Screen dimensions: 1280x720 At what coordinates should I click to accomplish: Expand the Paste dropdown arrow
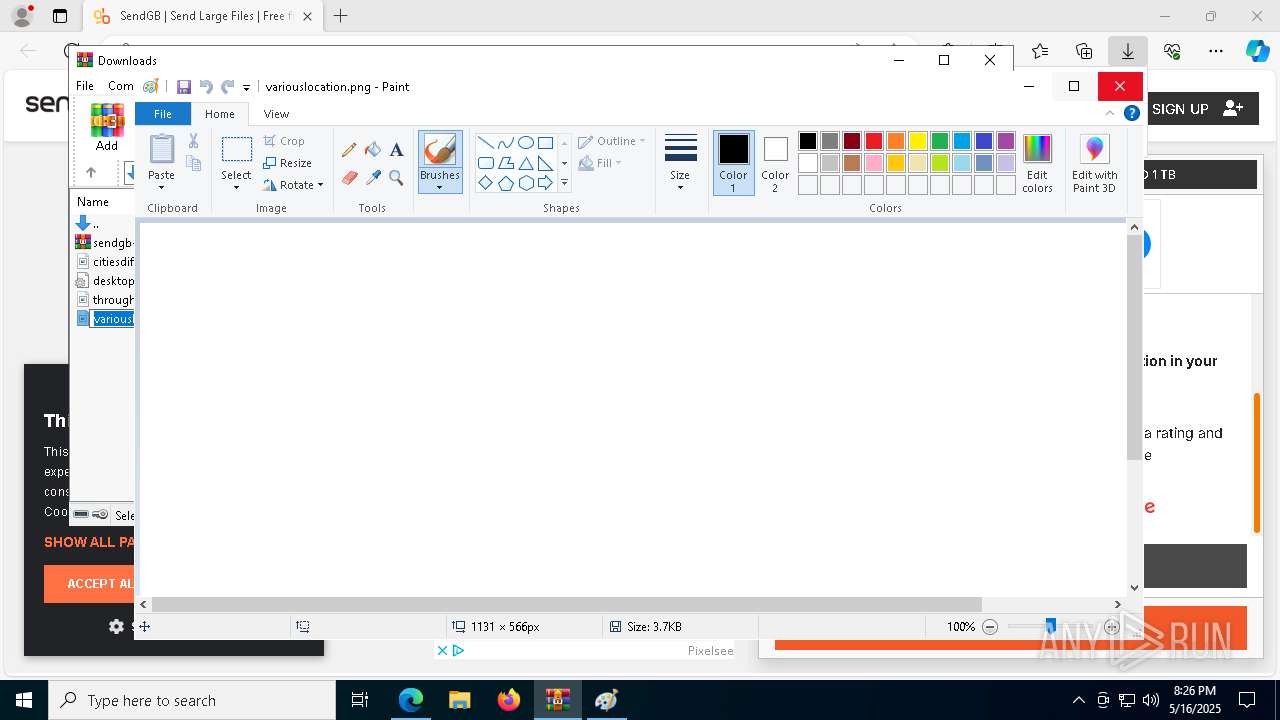(162, 187)
